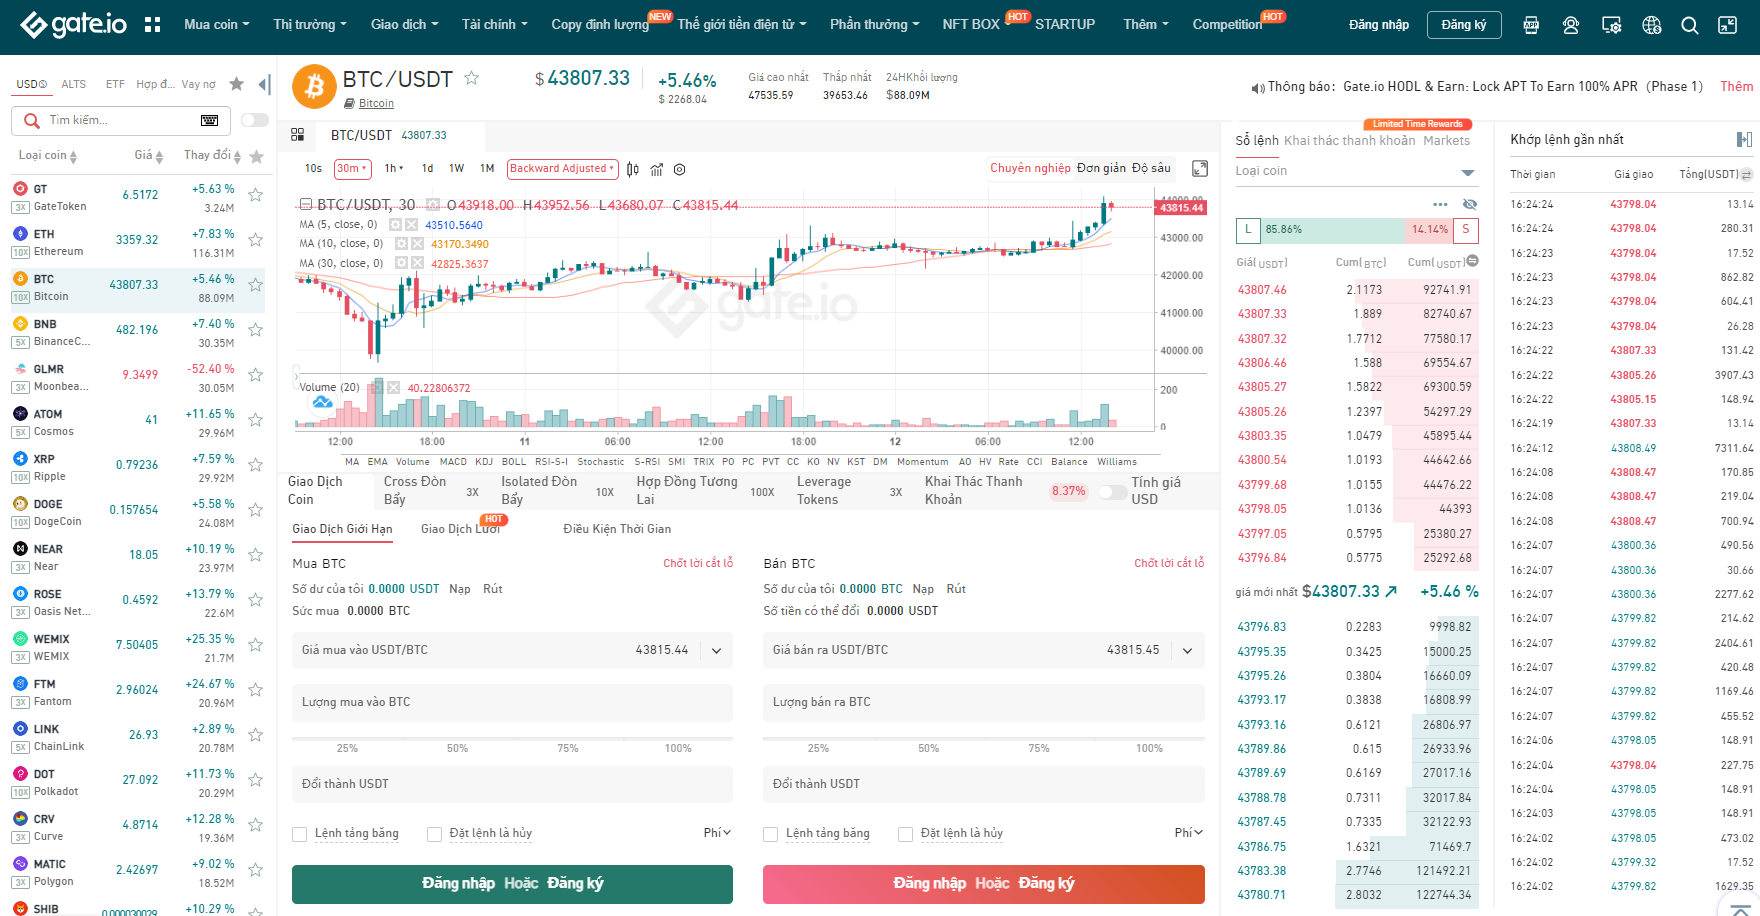Viewport: 1760px width, 916px height.
Task: Collapse the left coin list panel
Action: pyautogui.click(x=264, y=84)
